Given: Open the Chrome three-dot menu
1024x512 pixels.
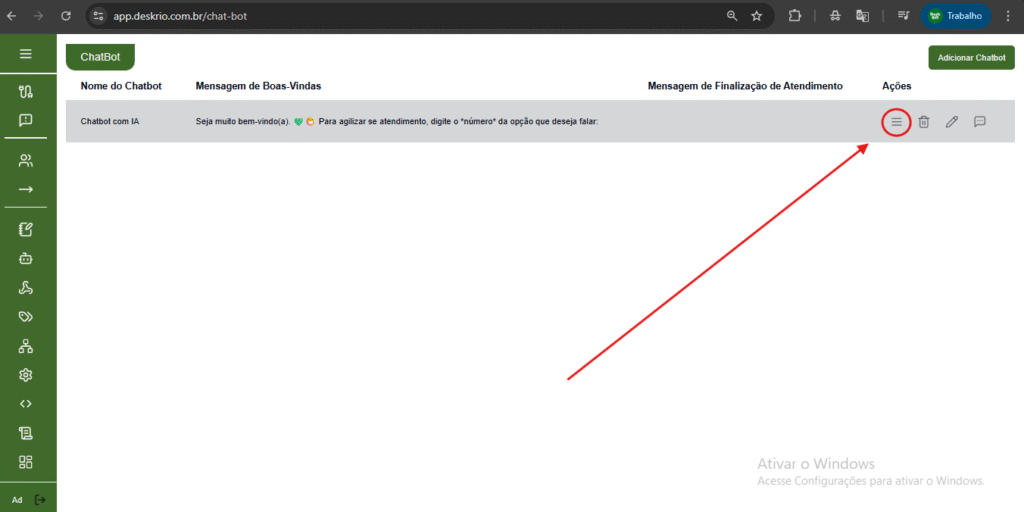Looking at the screenshot, I should point(1007,16).
